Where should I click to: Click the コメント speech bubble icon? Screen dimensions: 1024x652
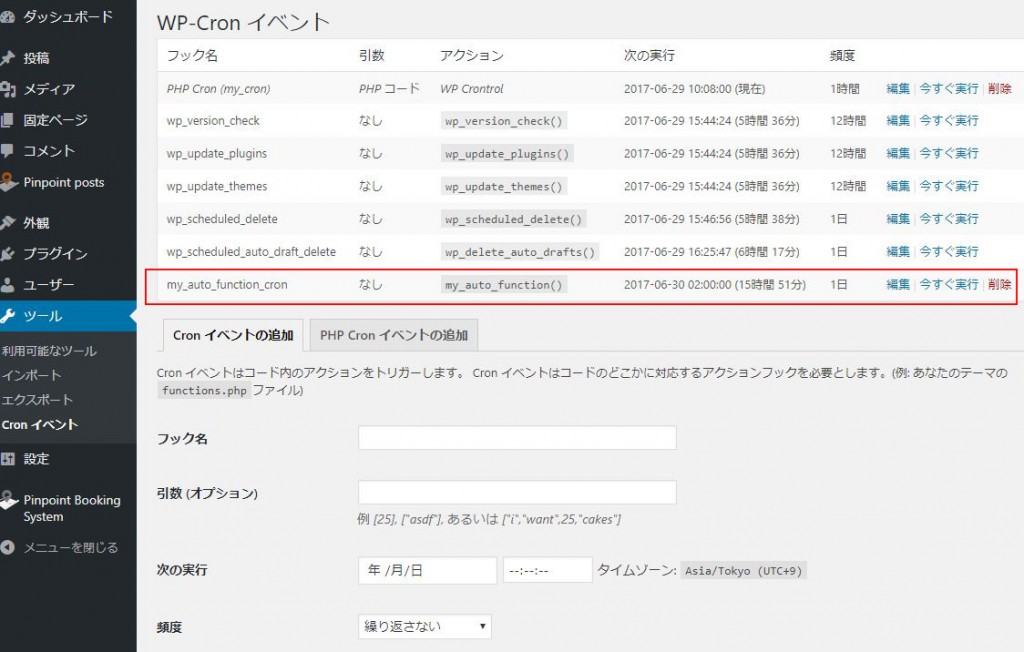(x=7, y=151)
